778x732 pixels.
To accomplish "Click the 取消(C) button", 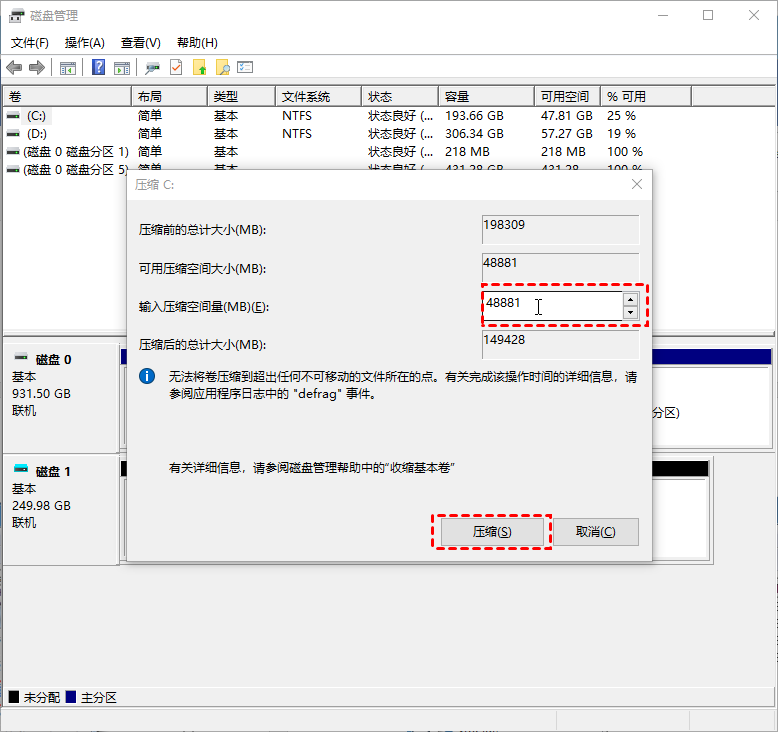I will click(x=595, y=532).
